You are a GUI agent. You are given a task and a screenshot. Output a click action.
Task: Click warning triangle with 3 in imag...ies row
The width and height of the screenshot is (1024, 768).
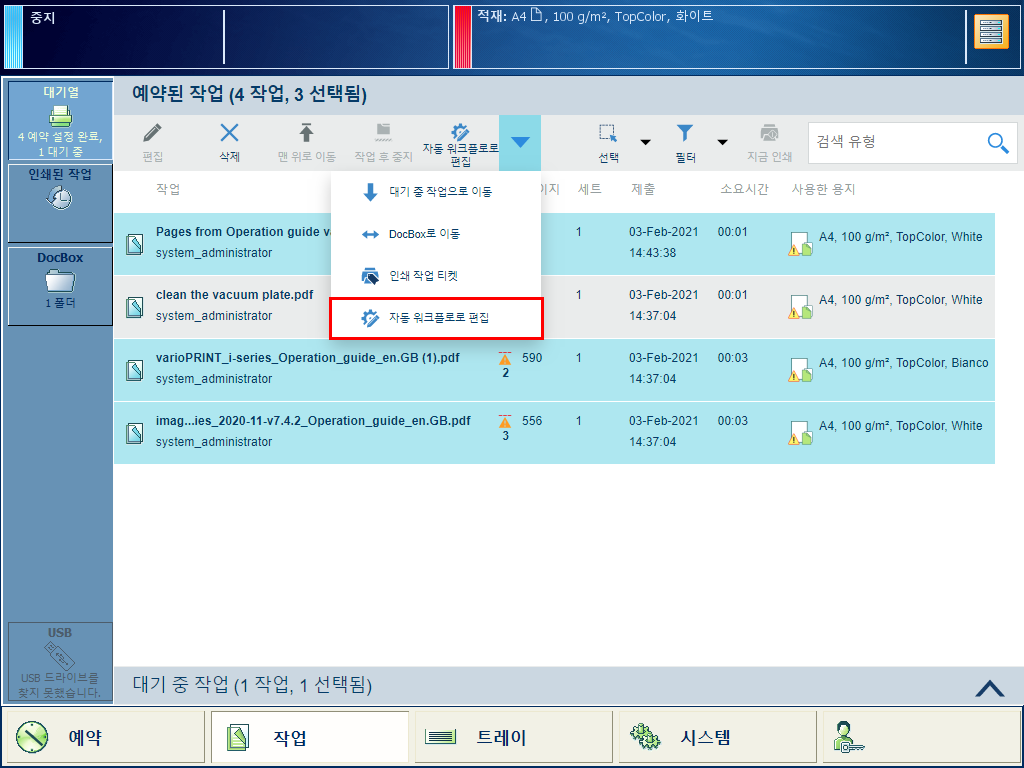coord(505,422)
